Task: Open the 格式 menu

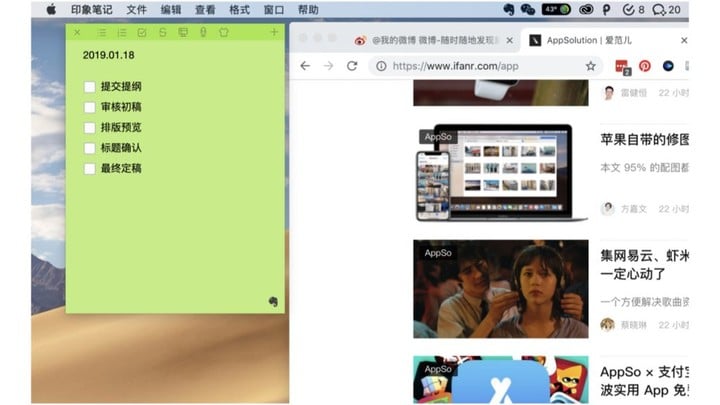Action: (x=240, y=10)
